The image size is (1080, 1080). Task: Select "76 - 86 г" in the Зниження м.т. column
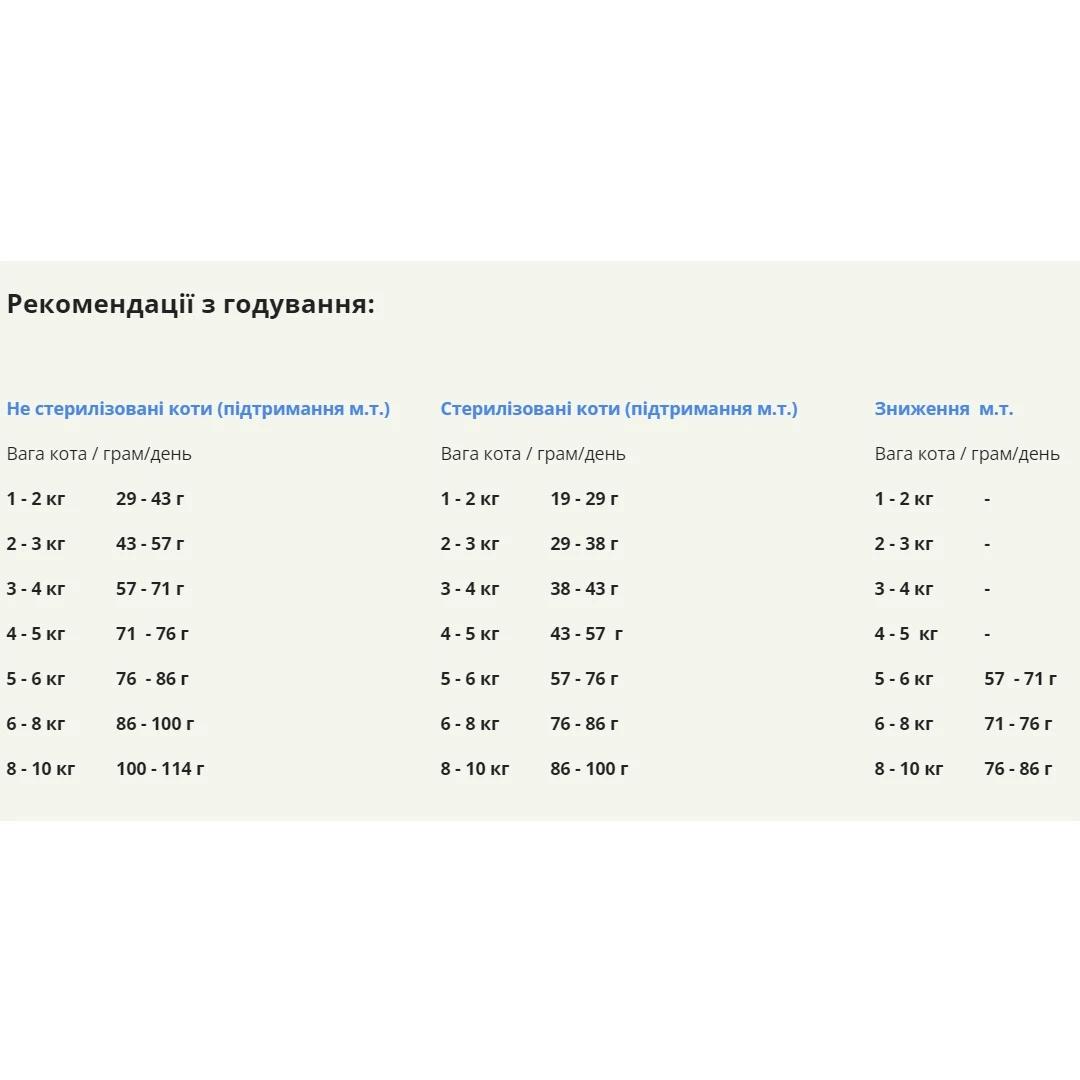(1018, 769)
